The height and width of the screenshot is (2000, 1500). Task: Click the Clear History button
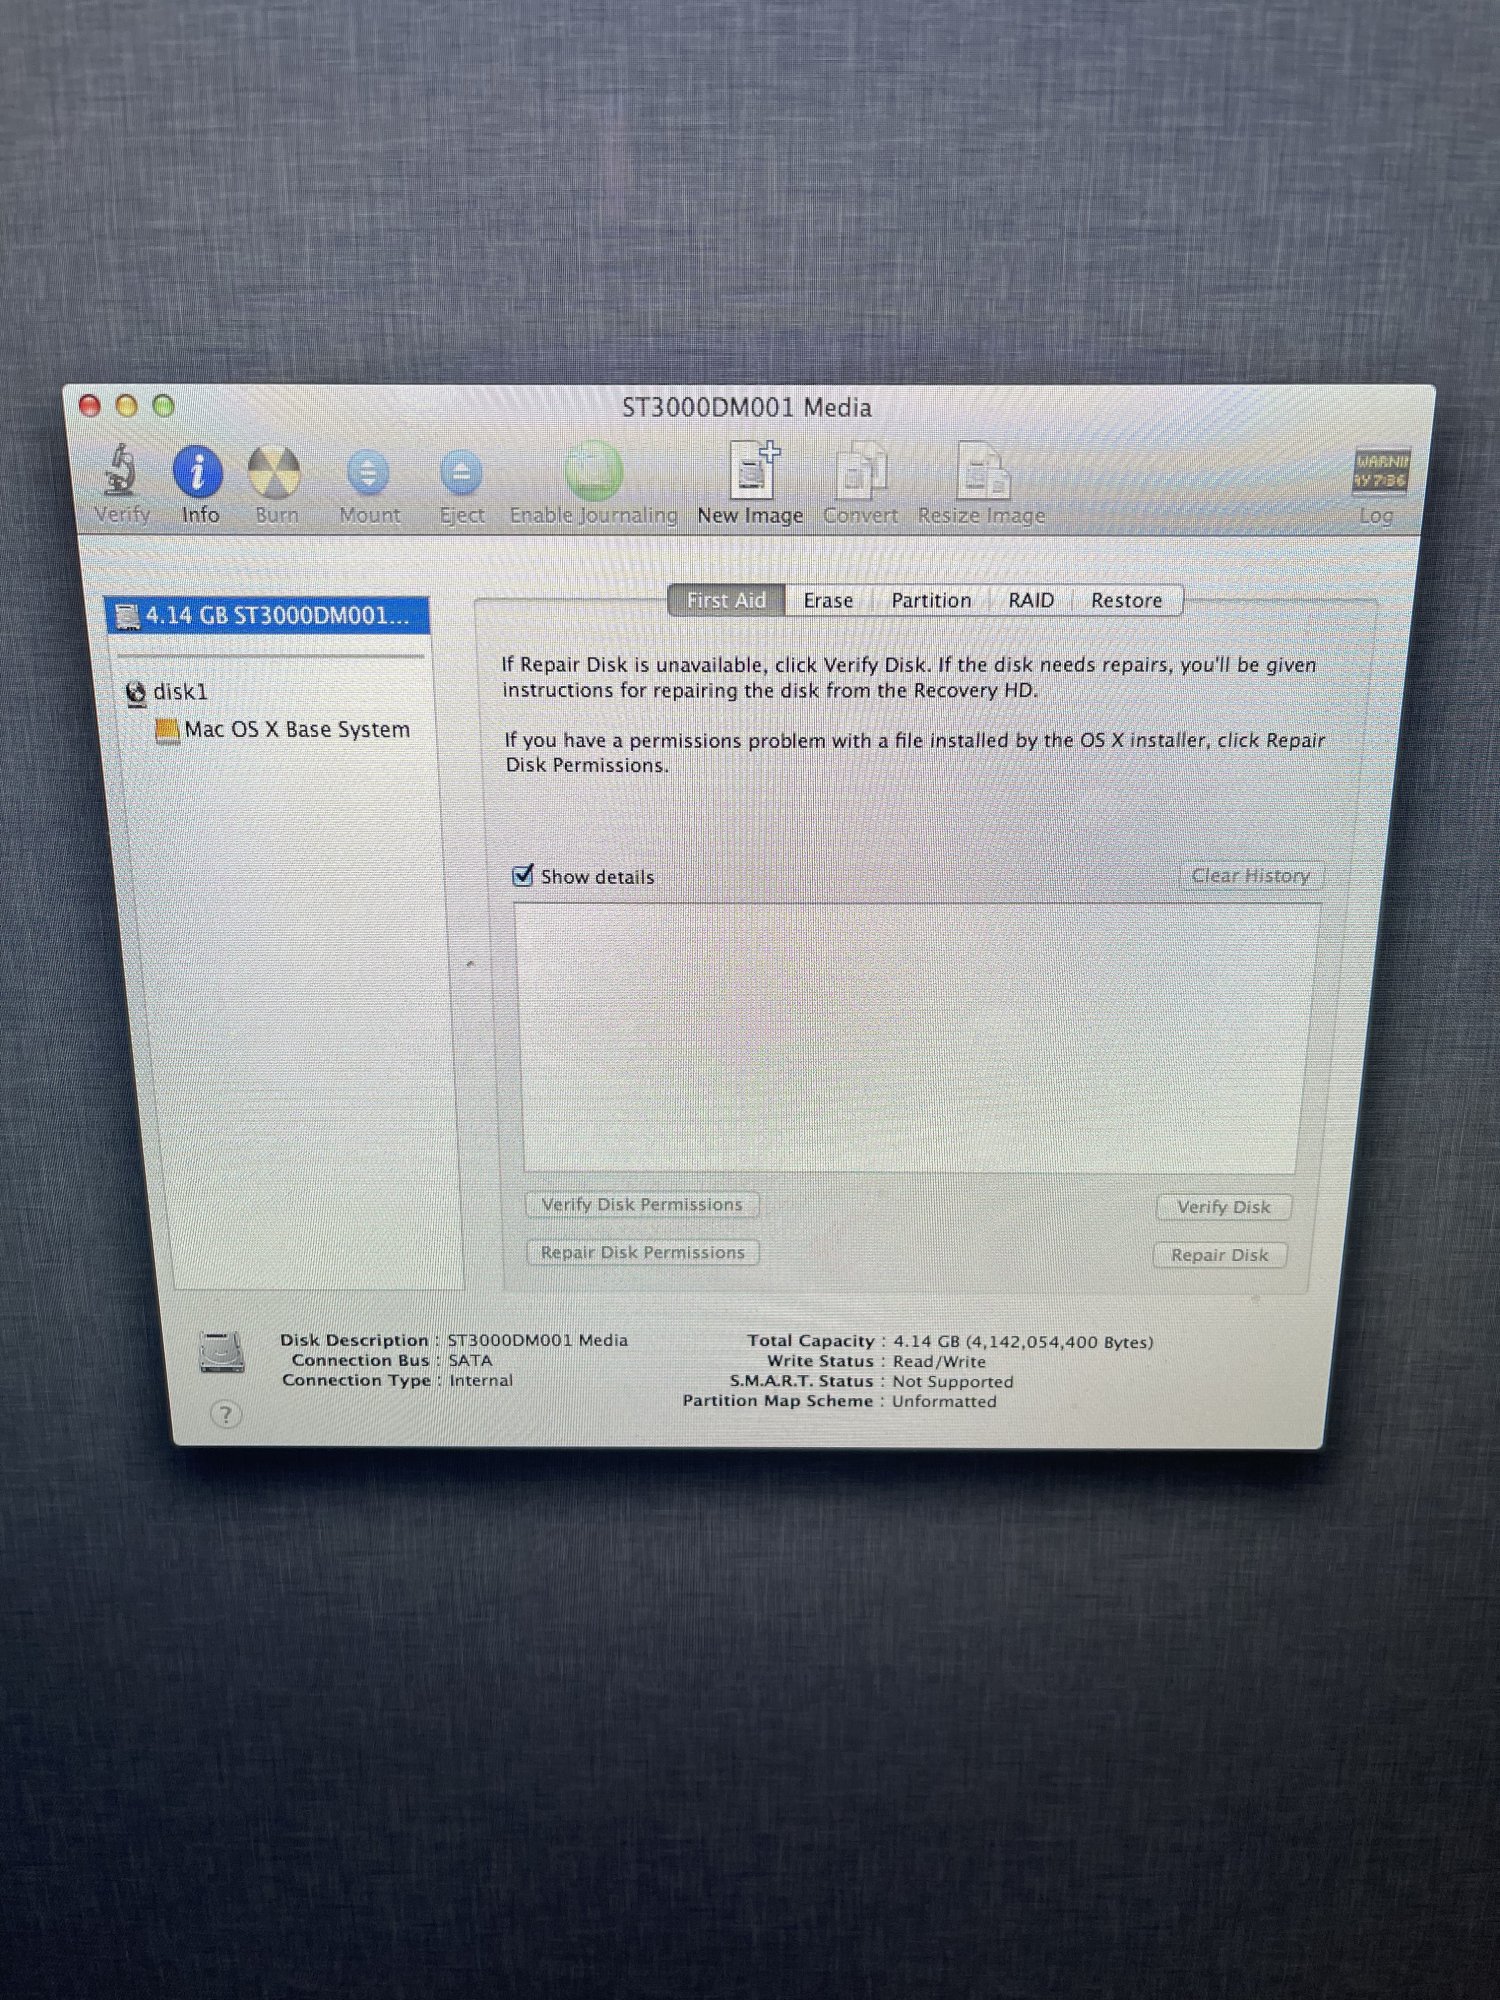click(1250, 876)
